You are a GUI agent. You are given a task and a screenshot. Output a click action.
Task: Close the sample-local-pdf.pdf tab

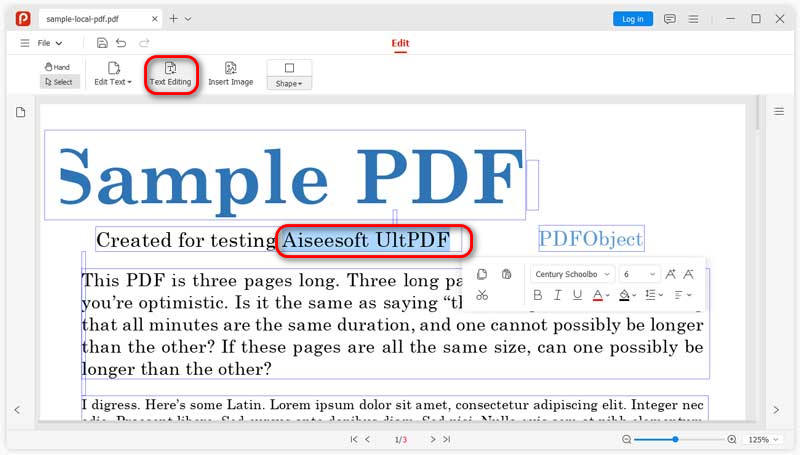(155, 19)
